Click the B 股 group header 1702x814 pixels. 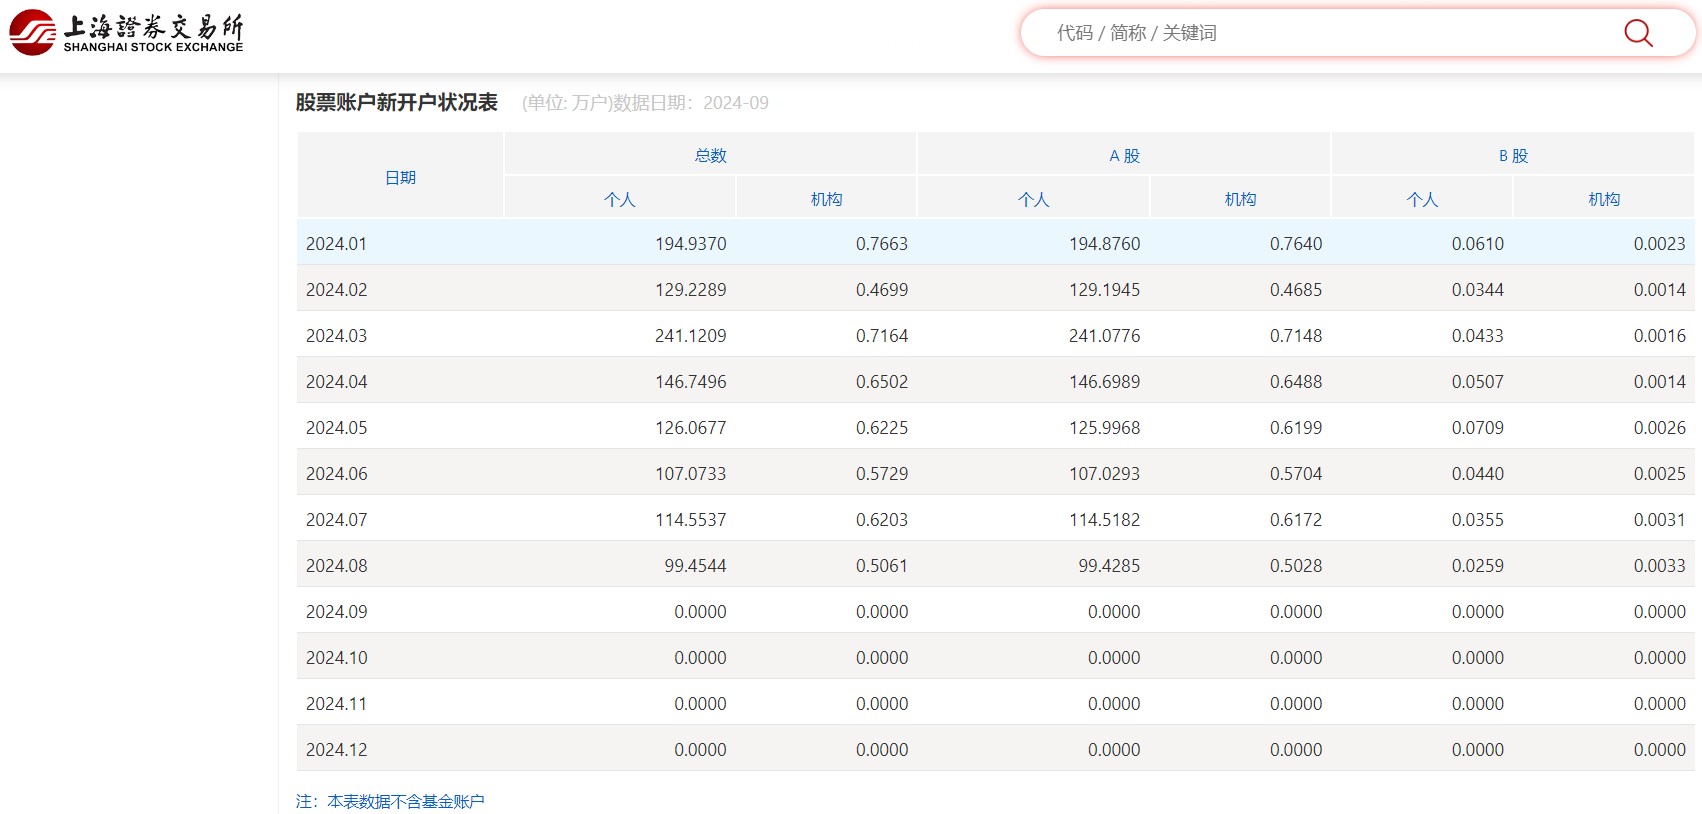(1513, 155)
